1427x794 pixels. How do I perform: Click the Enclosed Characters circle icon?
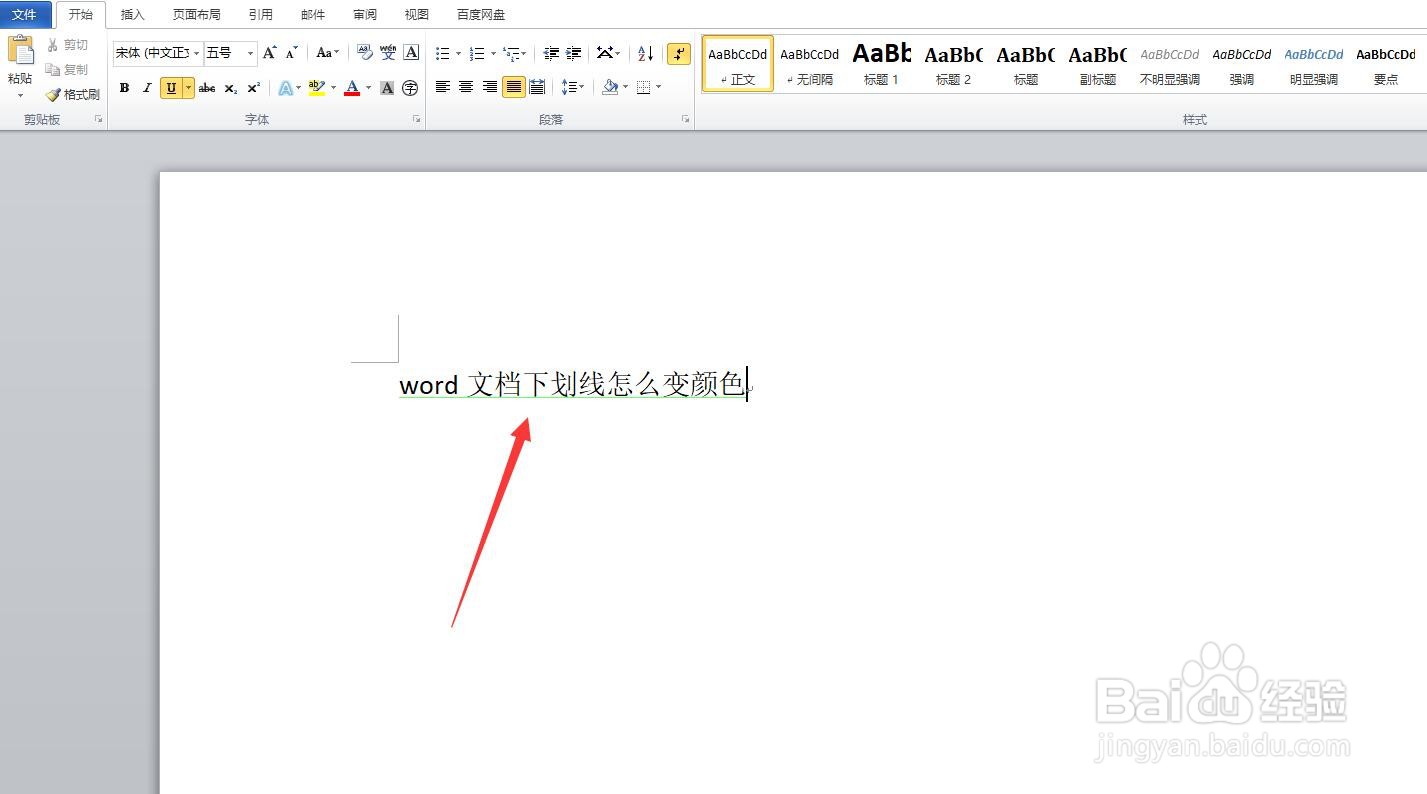point(410,88)
